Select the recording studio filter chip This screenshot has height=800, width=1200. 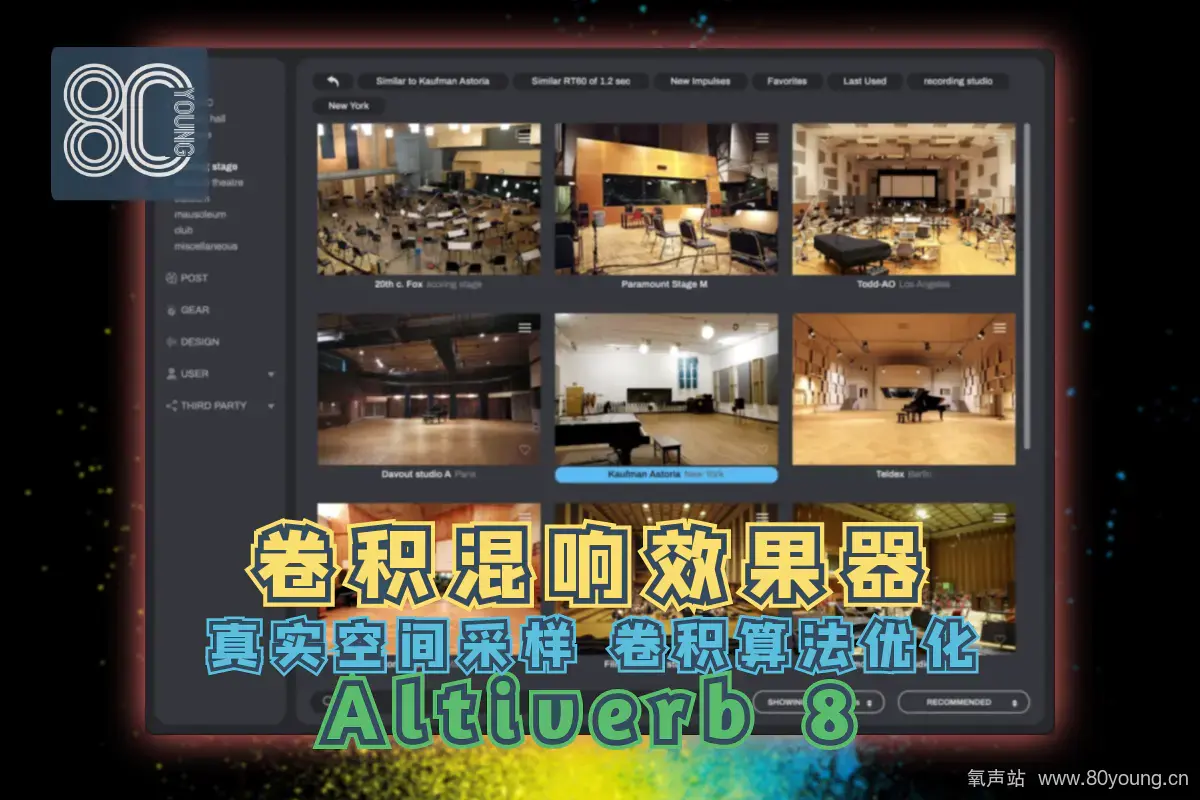957,81
